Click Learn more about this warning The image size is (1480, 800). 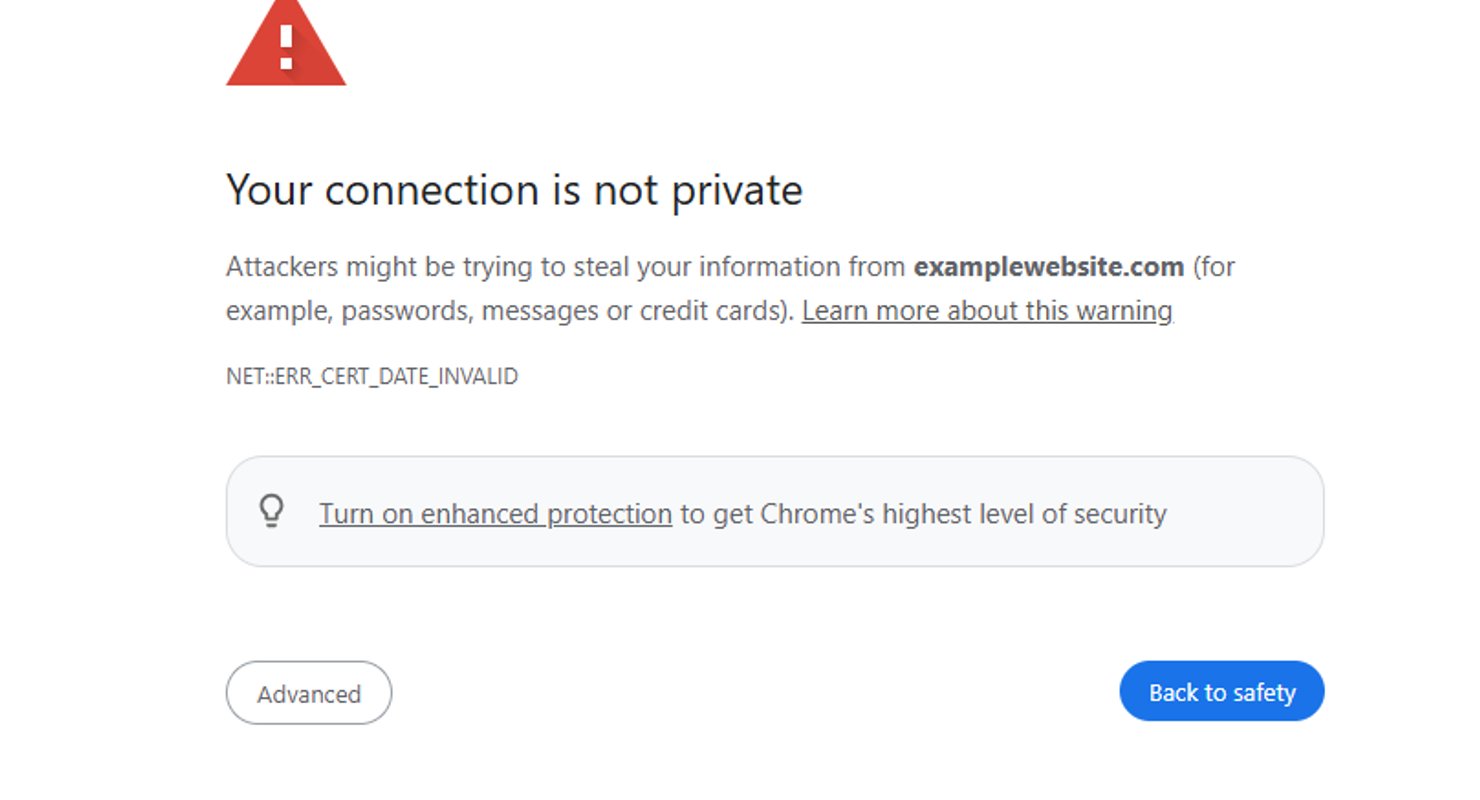tap(986, 310)
